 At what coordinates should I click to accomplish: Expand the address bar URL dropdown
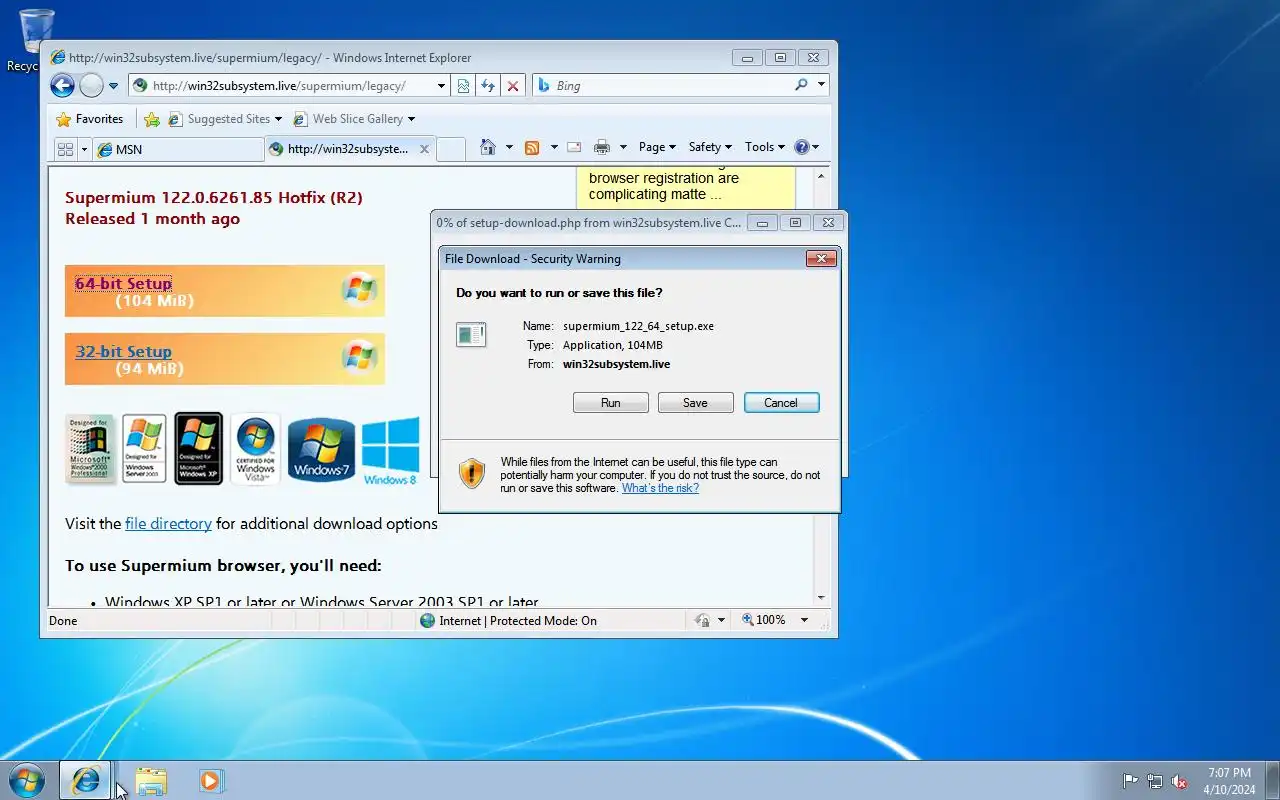(441, 86)
